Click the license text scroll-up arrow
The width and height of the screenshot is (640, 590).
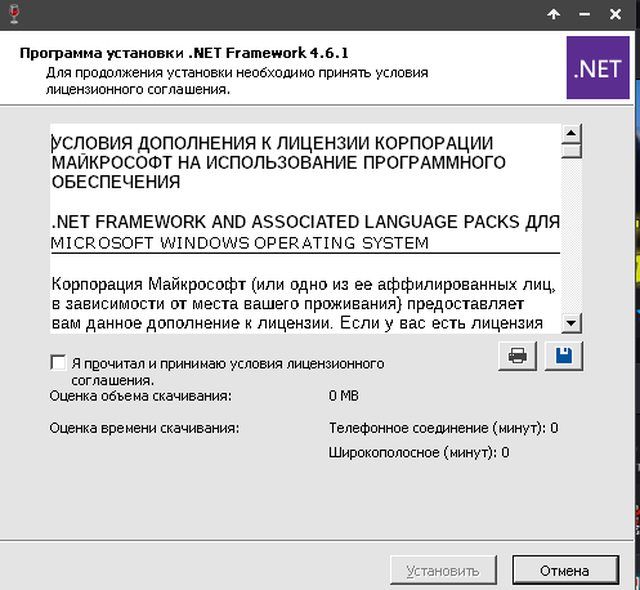tap(571, 133)
